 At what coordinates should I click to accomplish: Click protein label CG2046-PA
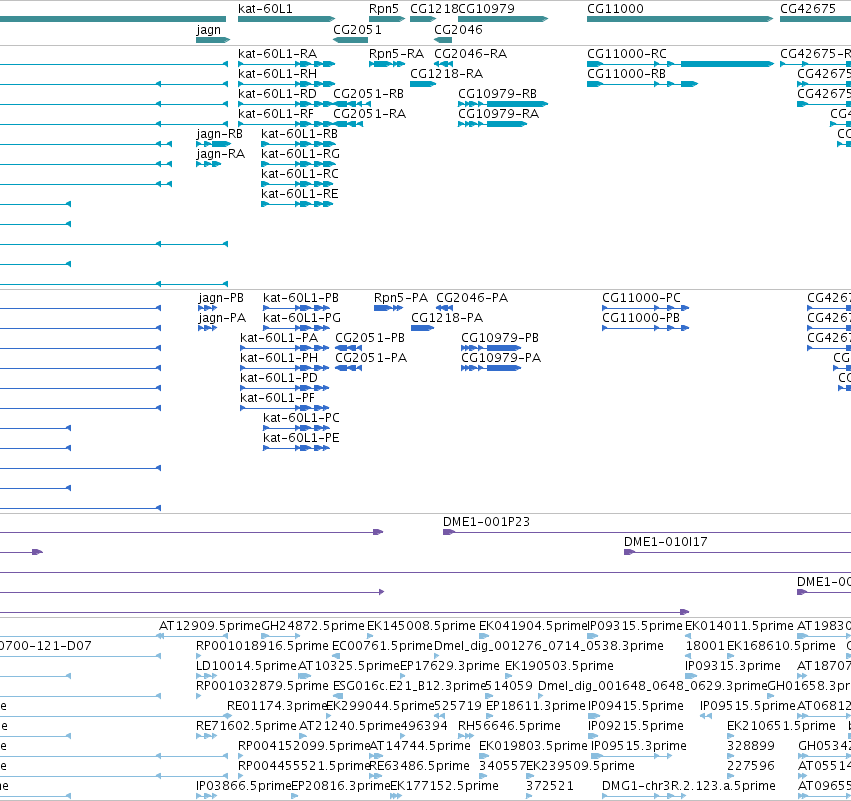[x=472, y=298]
